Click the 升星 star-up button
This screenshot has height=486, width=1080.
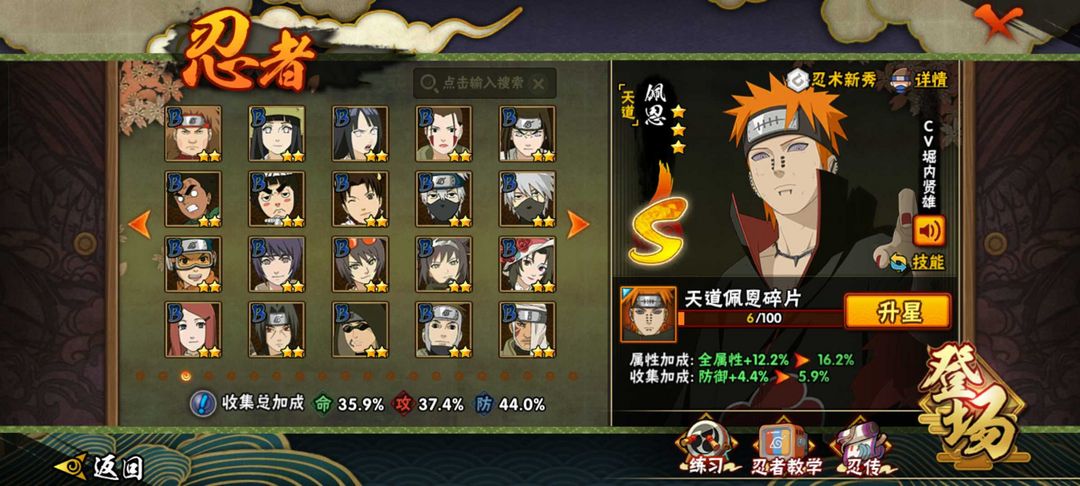pos(897,312)
